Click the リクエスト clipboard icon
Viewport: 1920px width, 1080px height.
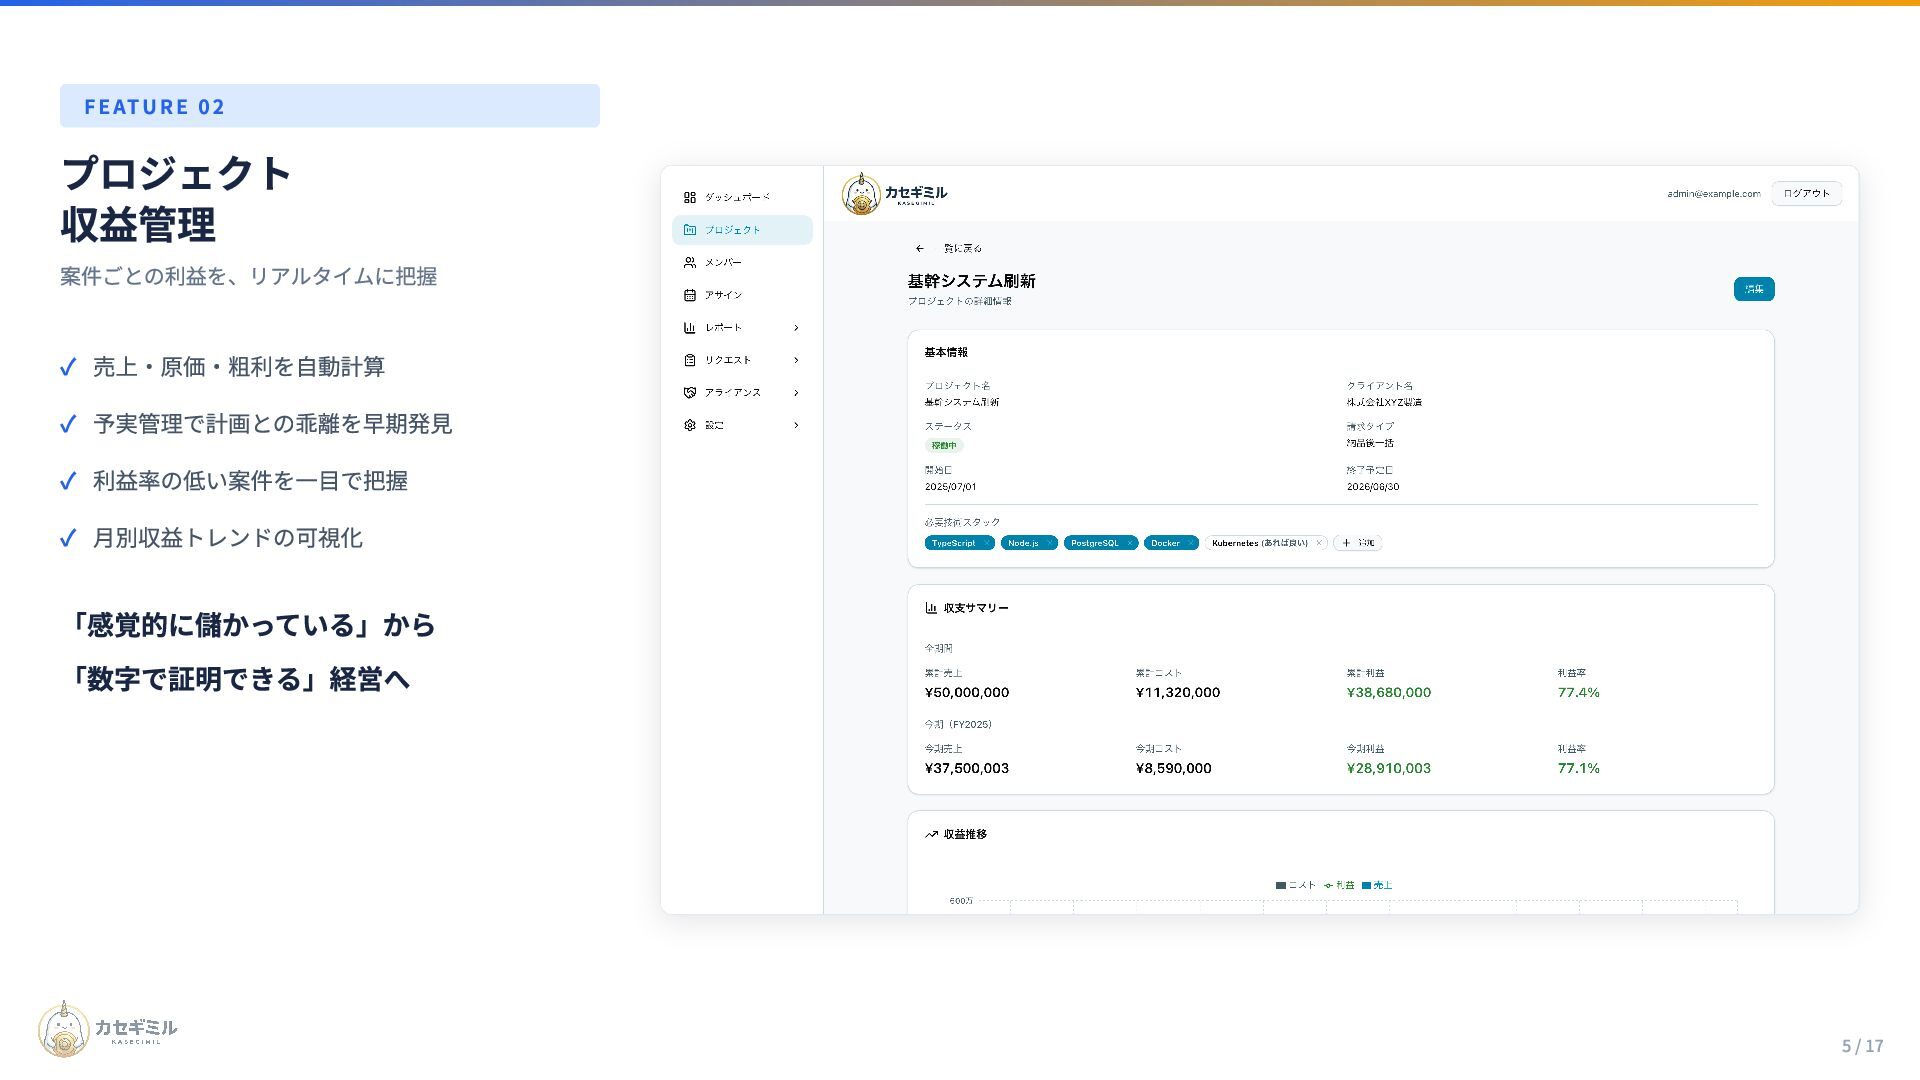[689, 360]
